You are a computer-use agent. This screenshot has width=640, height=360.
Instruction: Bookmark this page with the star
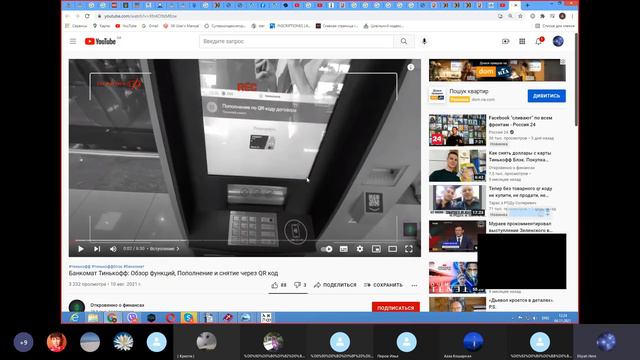coord(520,16)
